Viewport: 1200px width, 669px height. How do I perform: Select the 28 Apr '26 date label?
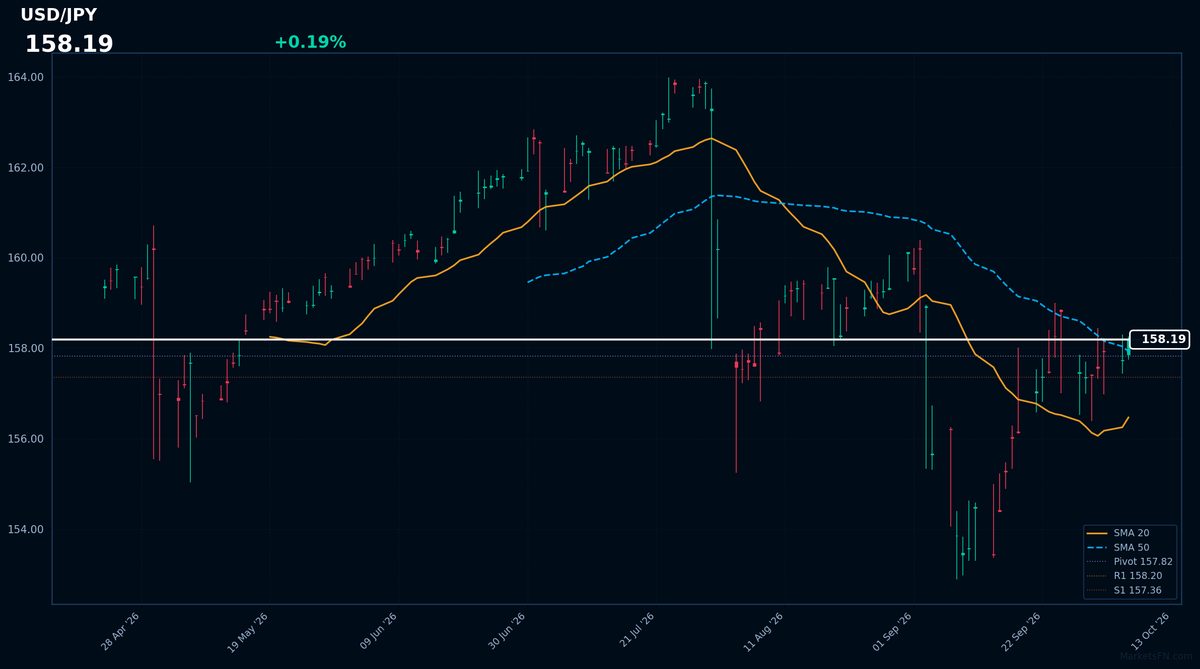point(120,632)
